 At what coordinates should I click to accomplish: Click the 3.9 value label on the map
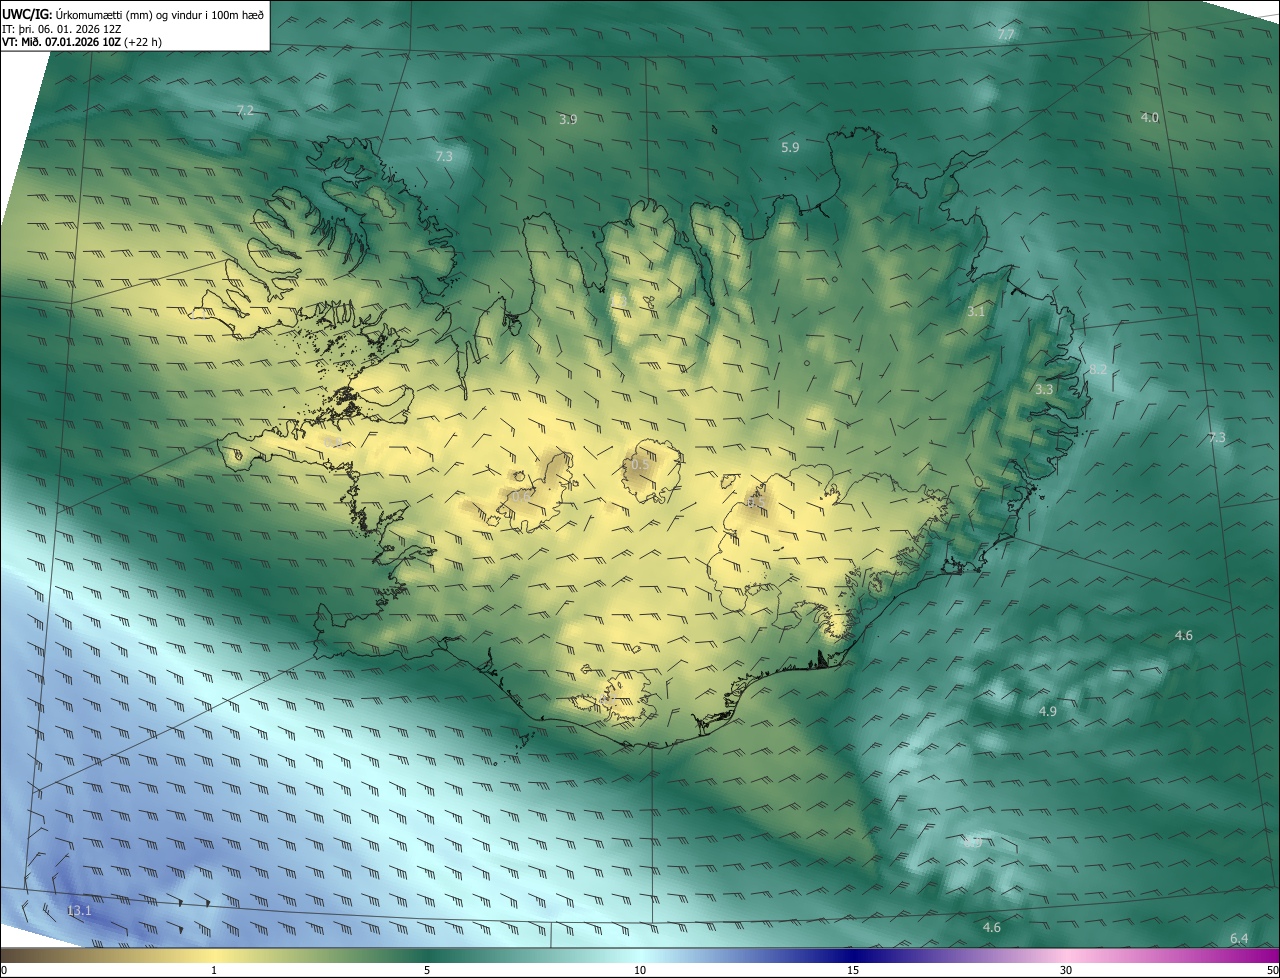click(x=568, y=119)
